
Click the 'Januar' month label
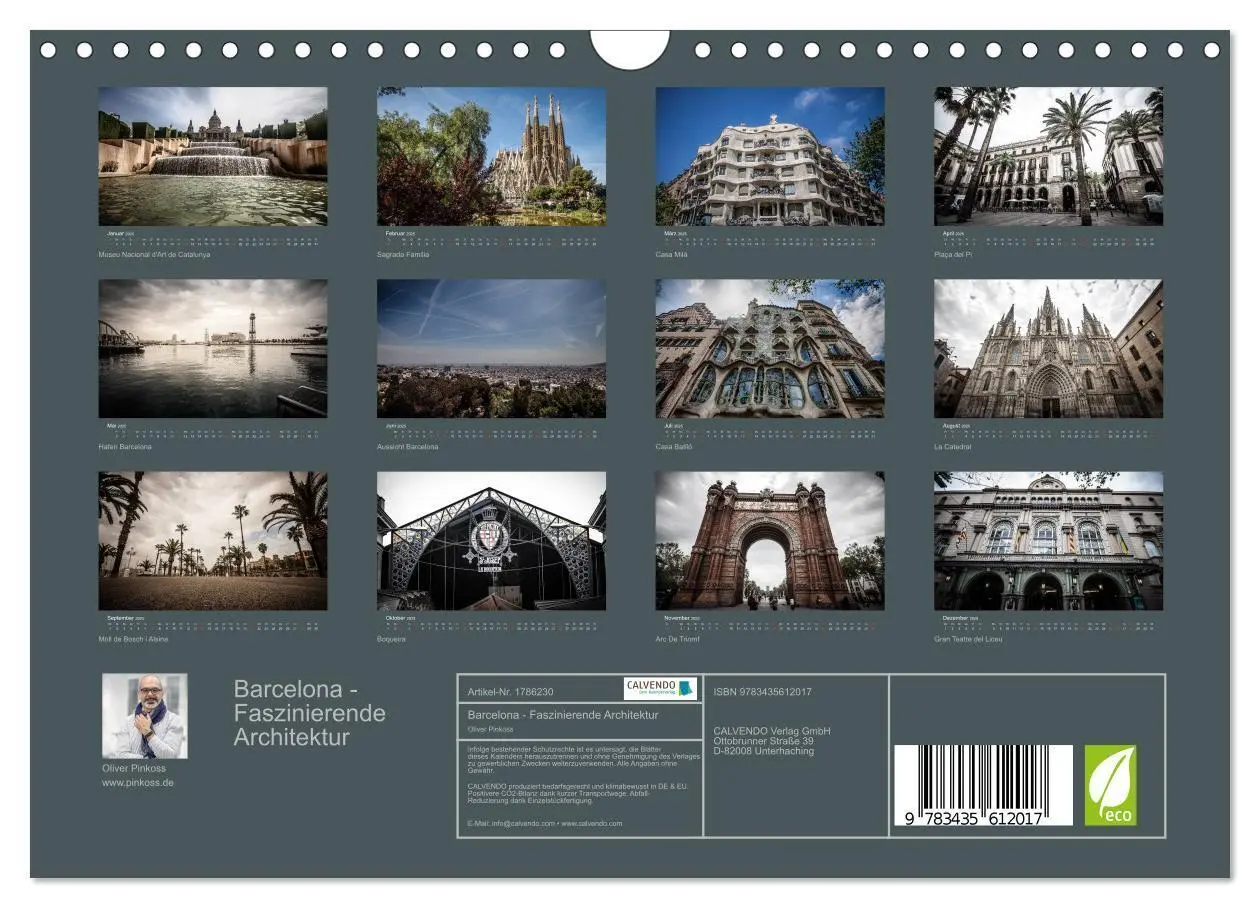coord(115,233)
